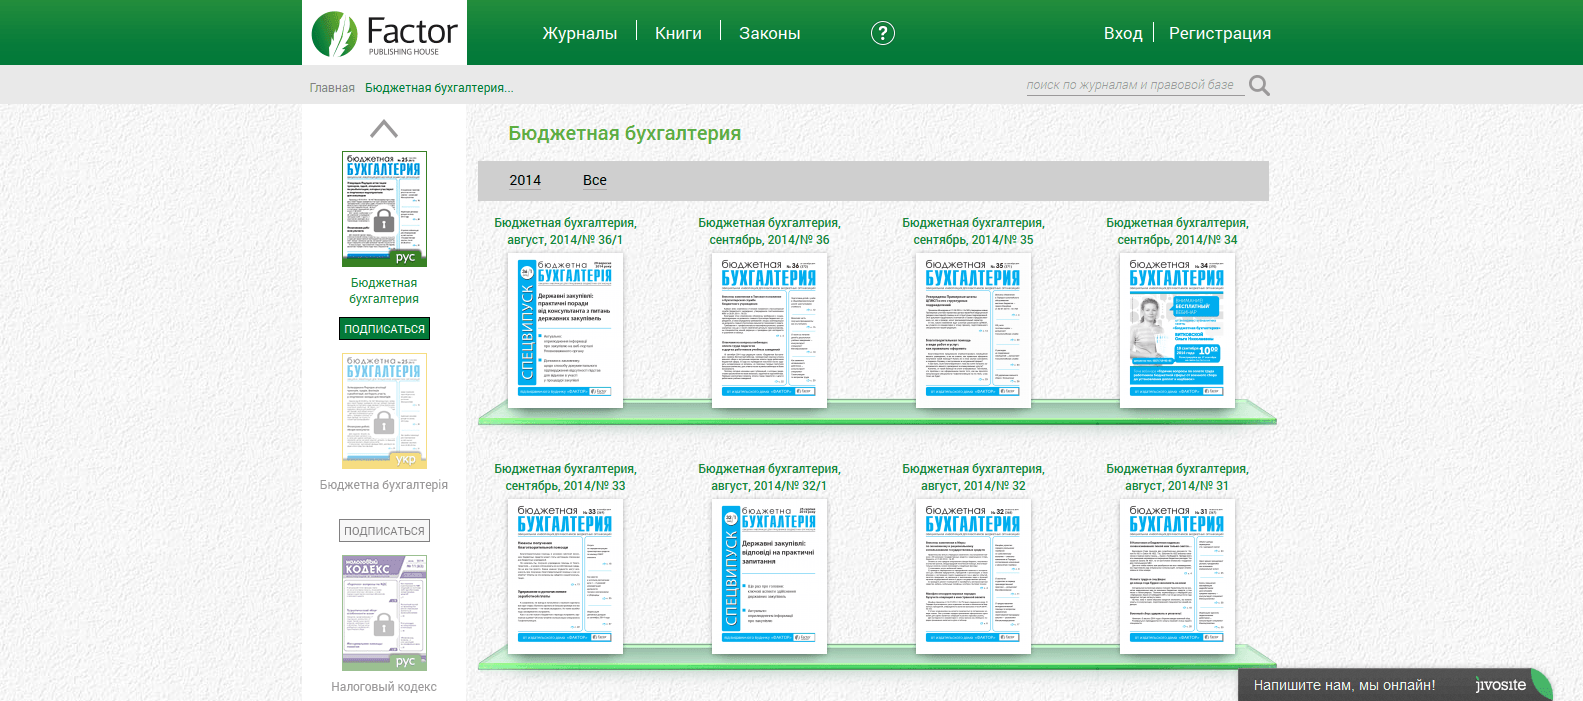Open the locked Налоговый кодекс sidebar cover
1583x701 pixels.
384,613
